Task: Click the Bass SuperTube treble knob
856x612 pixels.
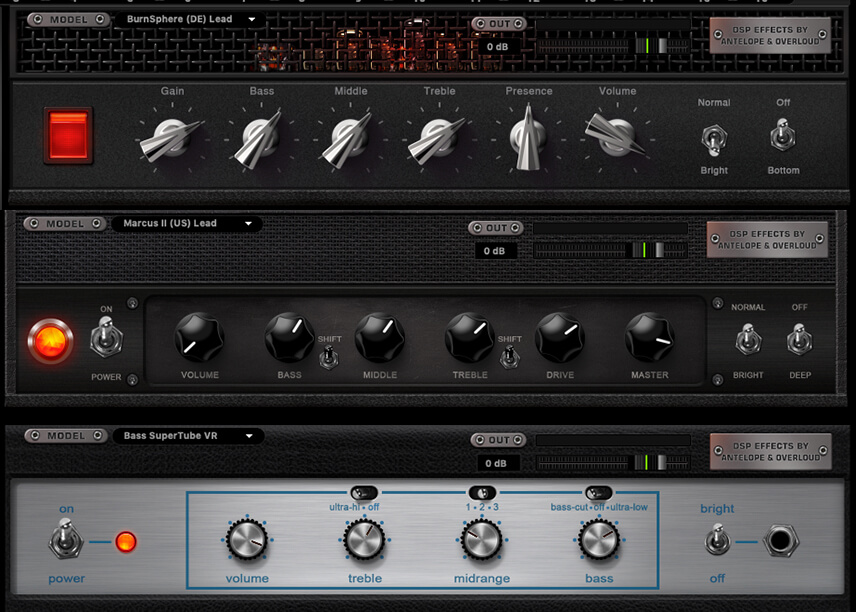Action: 364,539
